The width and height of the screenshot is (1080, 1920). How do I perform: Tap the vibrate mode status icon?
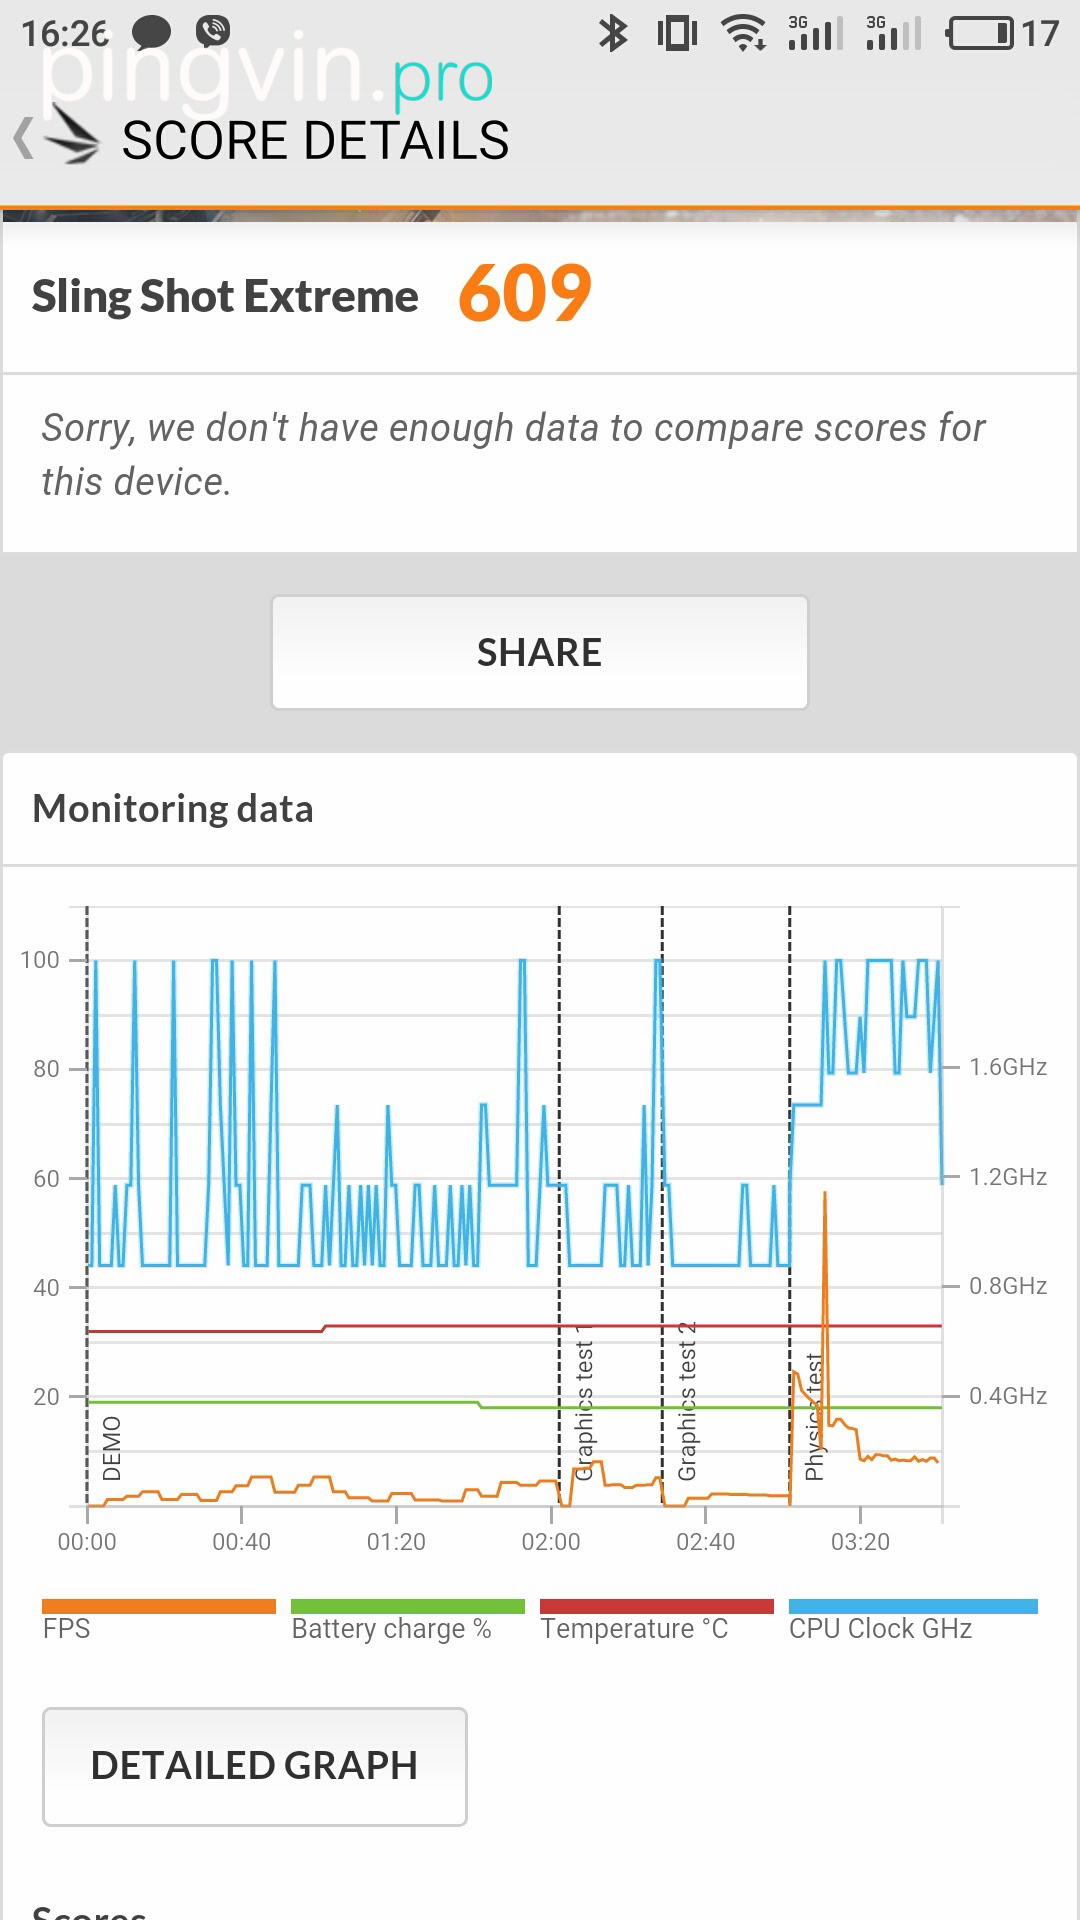point(677,33)
